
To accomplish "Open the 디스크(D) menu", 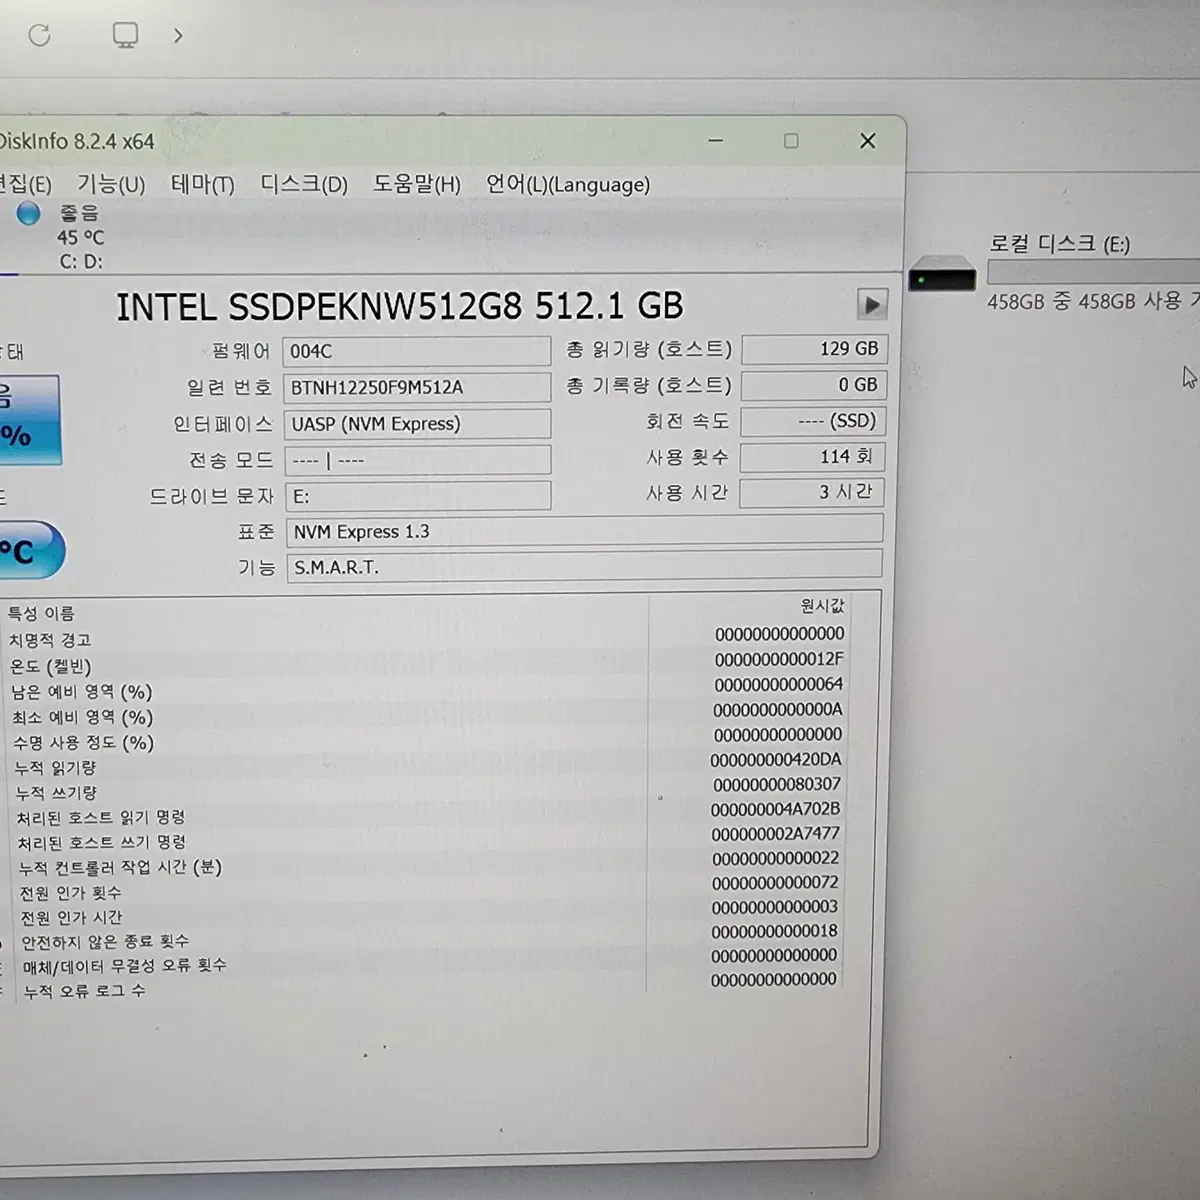I will tap(304, 184).
